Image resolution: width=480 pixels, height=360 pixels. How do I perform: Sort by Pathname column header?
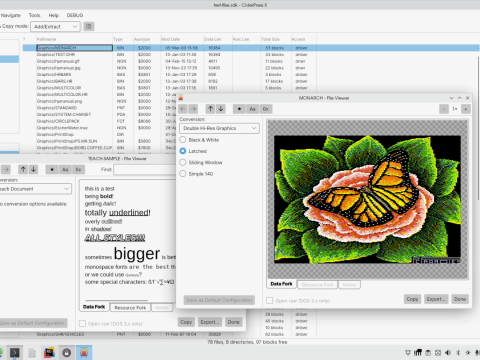click(x=74, y=39)
